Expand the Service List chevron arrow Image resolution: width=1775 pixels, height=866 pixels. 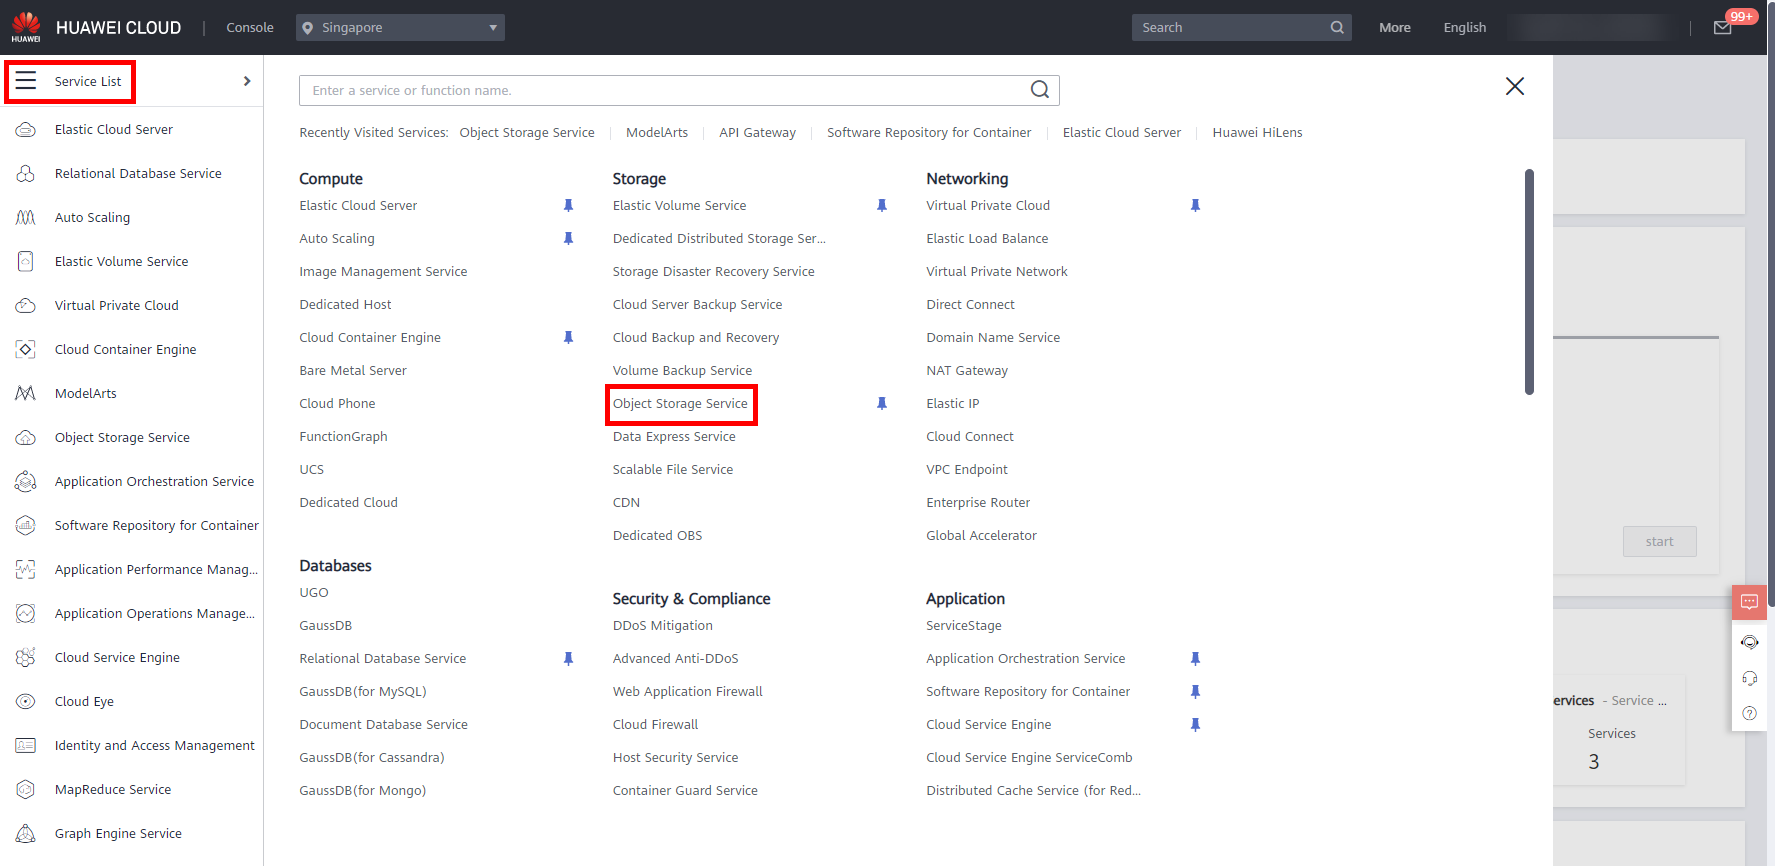247,81
